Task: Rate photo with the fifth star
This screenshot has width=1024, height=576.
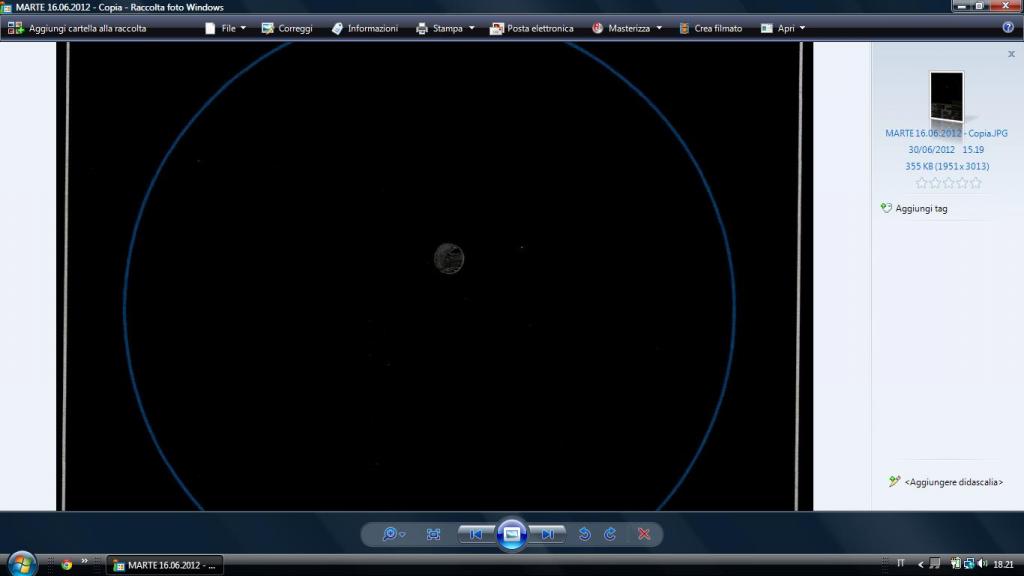Action: tap(976, 183)
